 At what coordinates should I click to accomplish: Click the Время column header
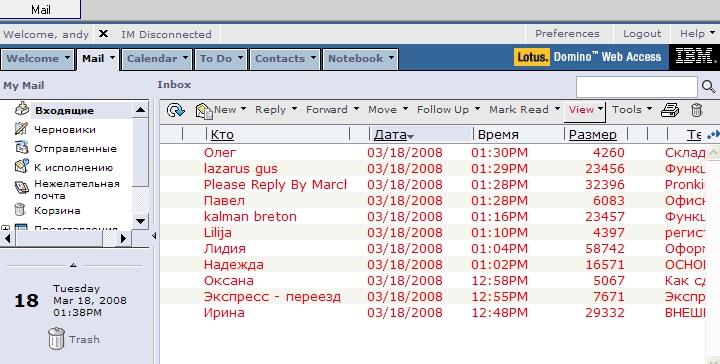498,135
